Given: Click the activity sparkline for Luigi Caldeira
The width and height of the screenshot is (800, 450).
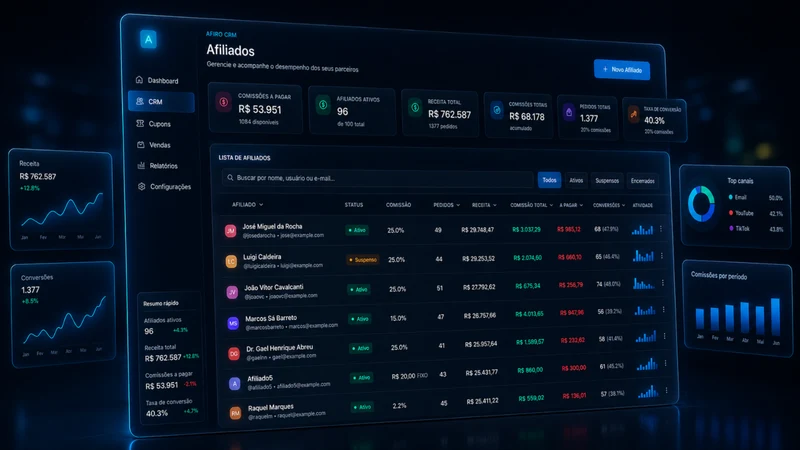Looking at the screenshot, I should click(x=643, y=256).
